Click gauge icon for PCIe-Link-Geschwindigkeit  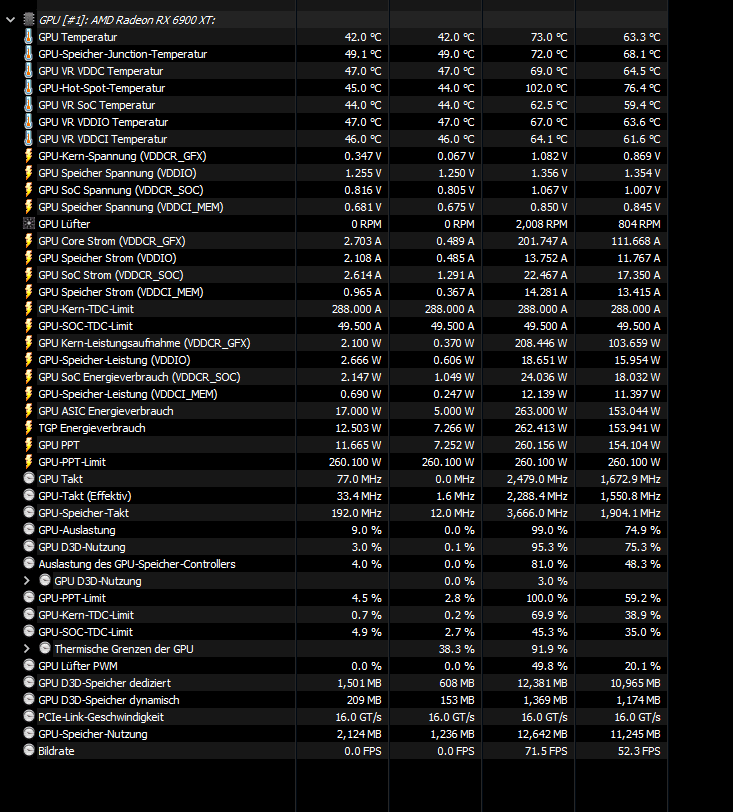[29, 717]
